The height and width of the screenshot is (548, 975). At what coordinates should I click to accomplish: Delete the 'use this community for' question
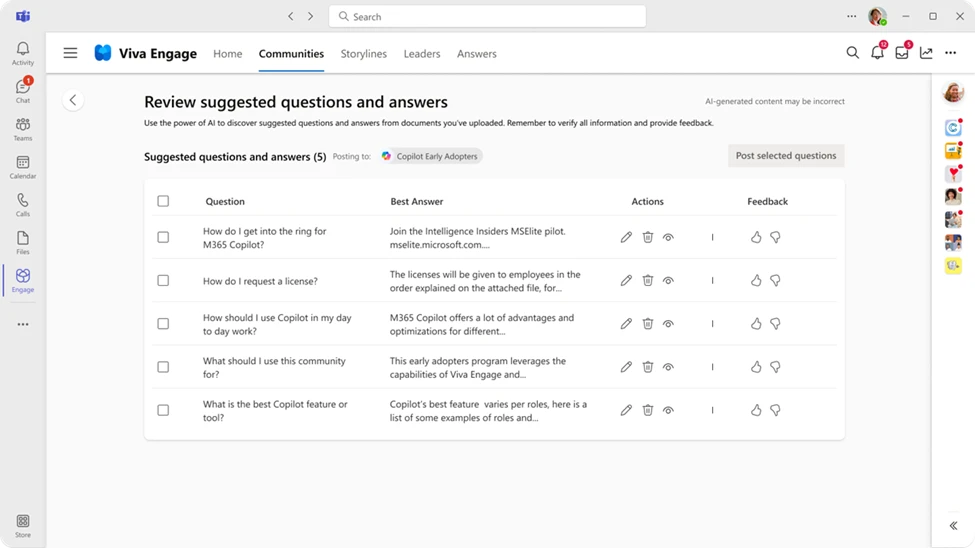[648, 367]
